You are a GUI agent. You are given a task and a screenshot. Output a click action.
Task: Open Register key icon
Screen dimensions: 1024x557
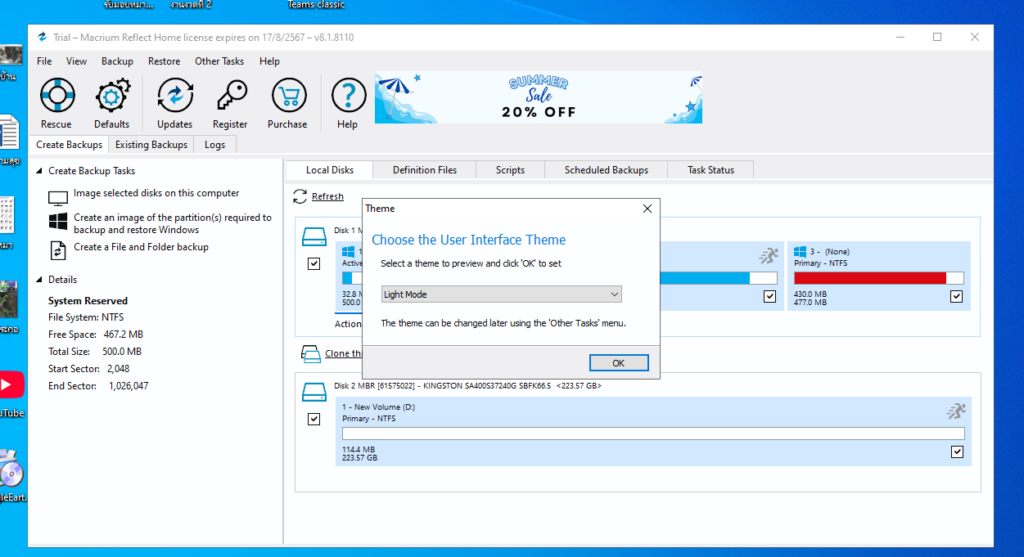tap(230, 97)
